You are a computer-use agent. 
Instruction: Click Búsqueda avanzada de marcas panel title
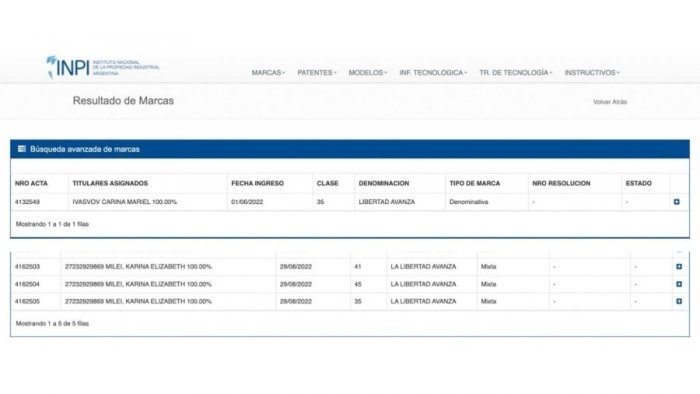85,149
